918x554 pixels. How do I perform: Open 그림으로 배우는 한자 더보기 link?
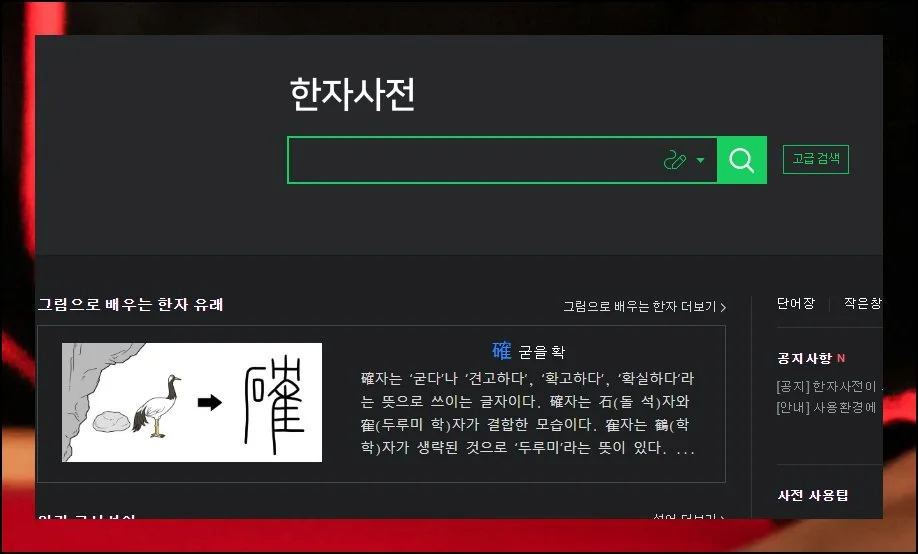645,306
